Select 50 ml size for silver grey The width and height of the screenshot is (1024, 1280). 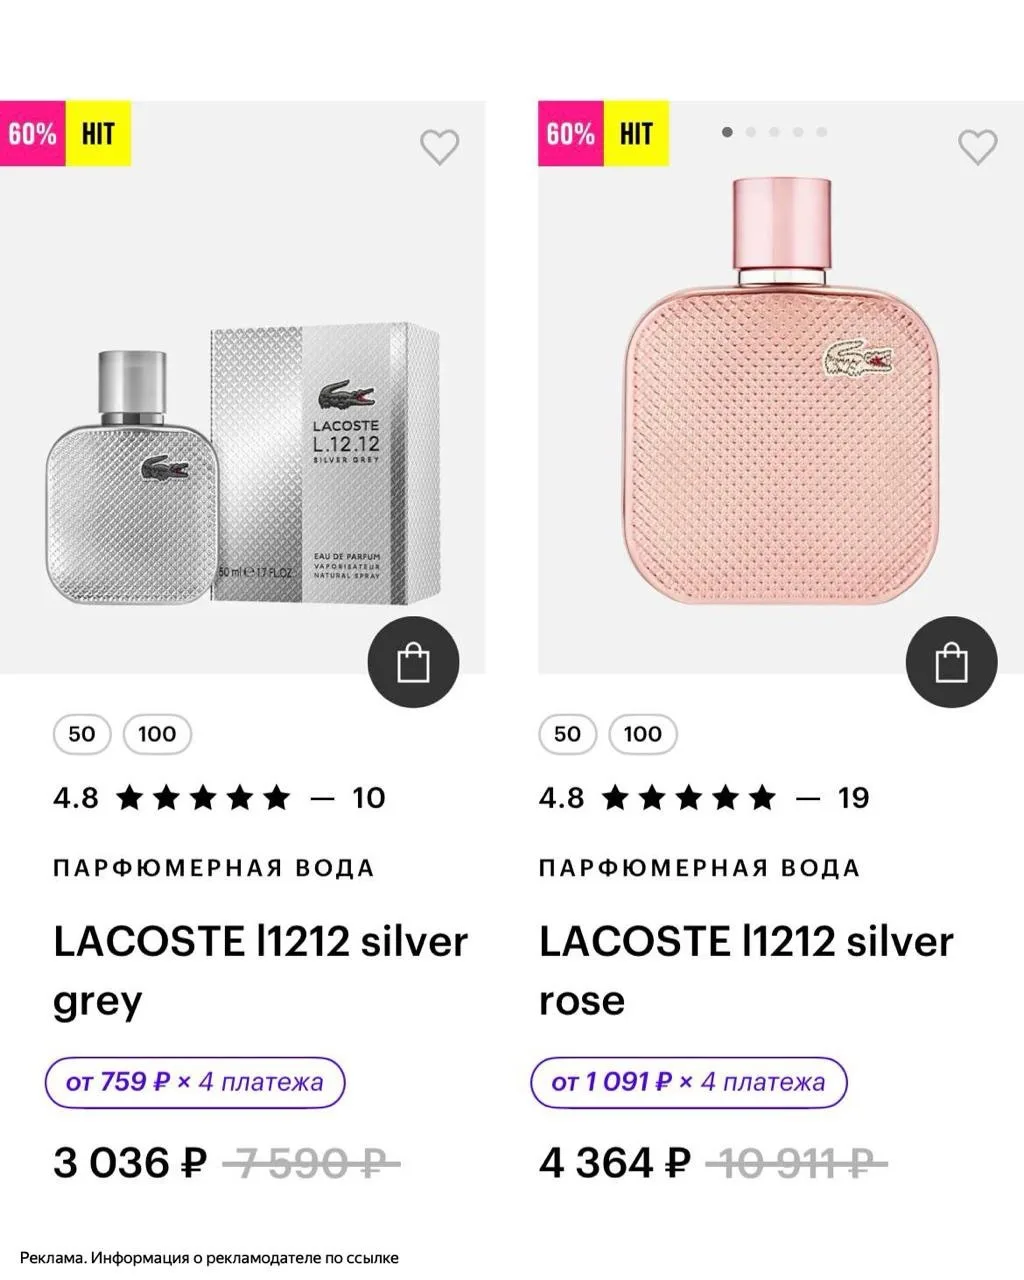(82, 734)
